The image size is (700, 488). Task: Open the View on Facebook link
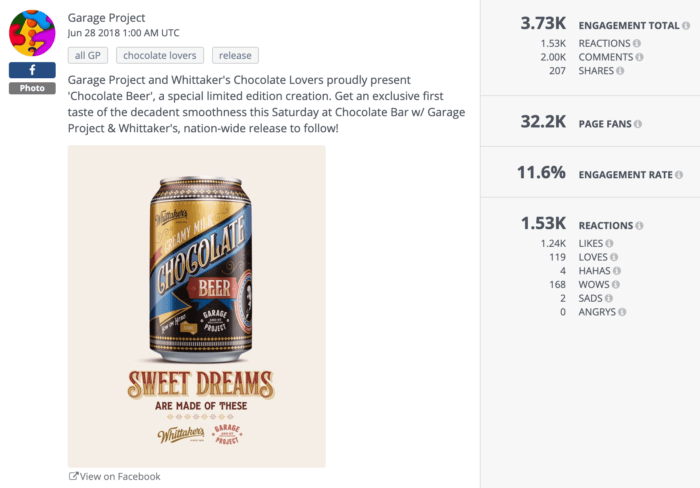(x=114, y=476)
